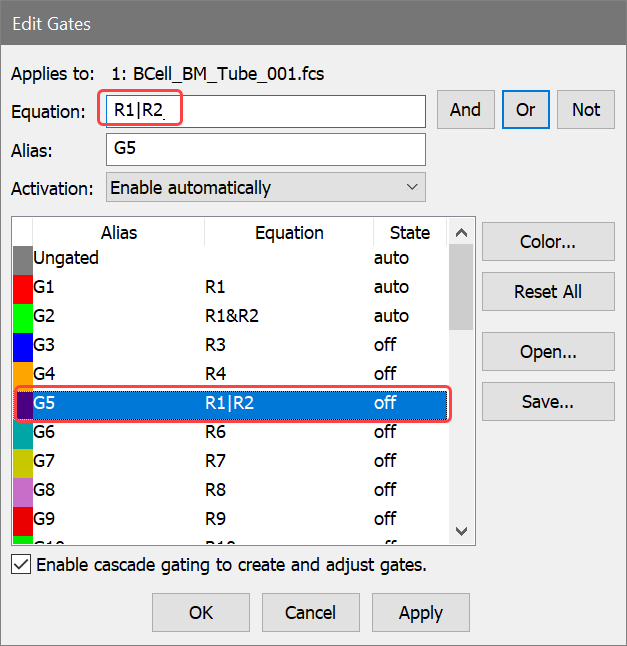Click the blue G3 gate color swatch
This screenshot has height=646, width=627.
(22, 345)
